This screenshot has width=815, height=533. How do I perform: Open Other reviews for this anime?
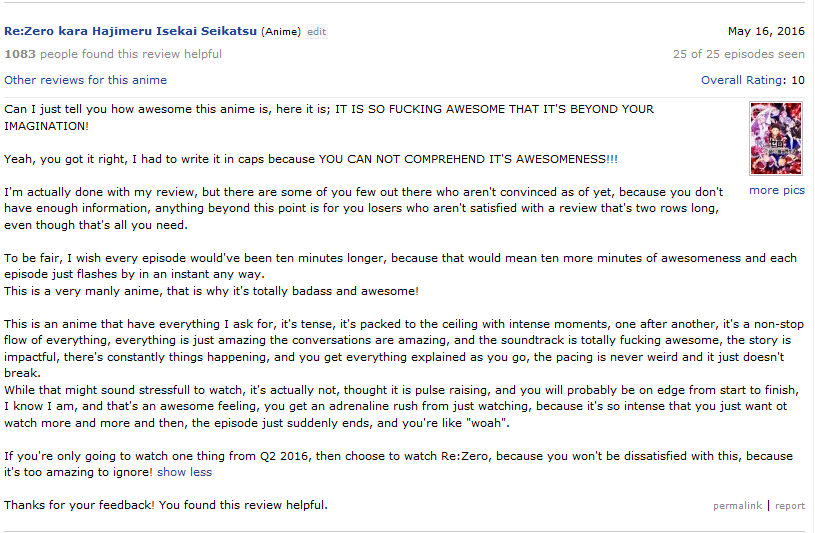86,80
